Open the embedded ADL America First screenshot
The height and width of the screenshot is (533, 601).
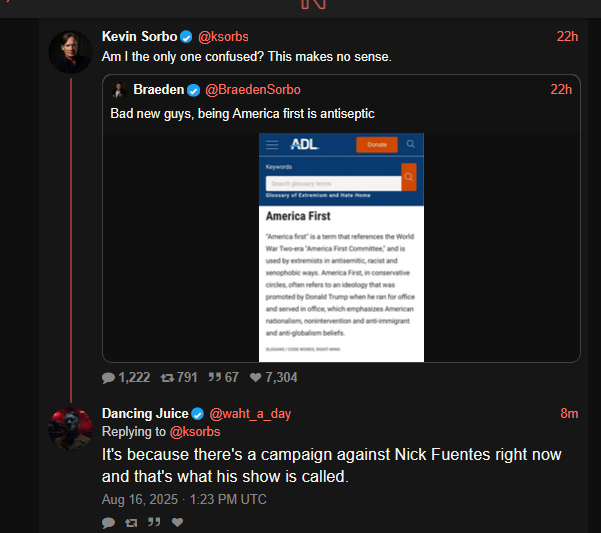pos(341,247)
